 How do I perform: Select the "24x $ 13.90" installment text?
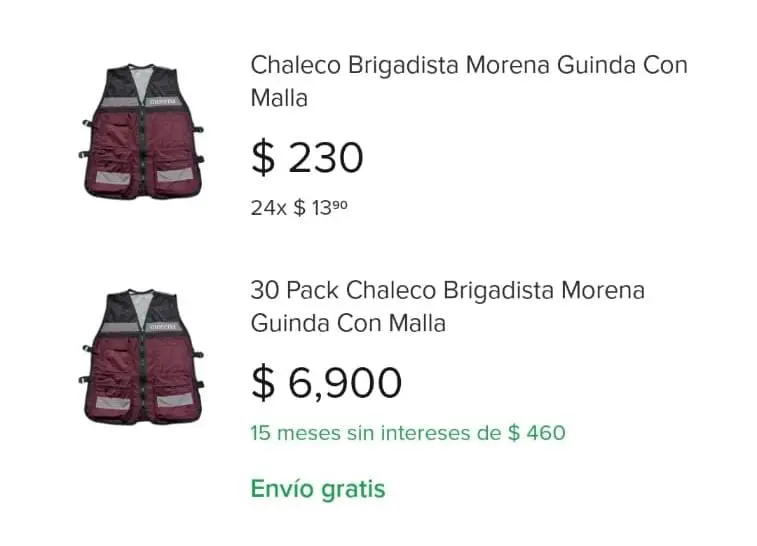pos(299,208)
